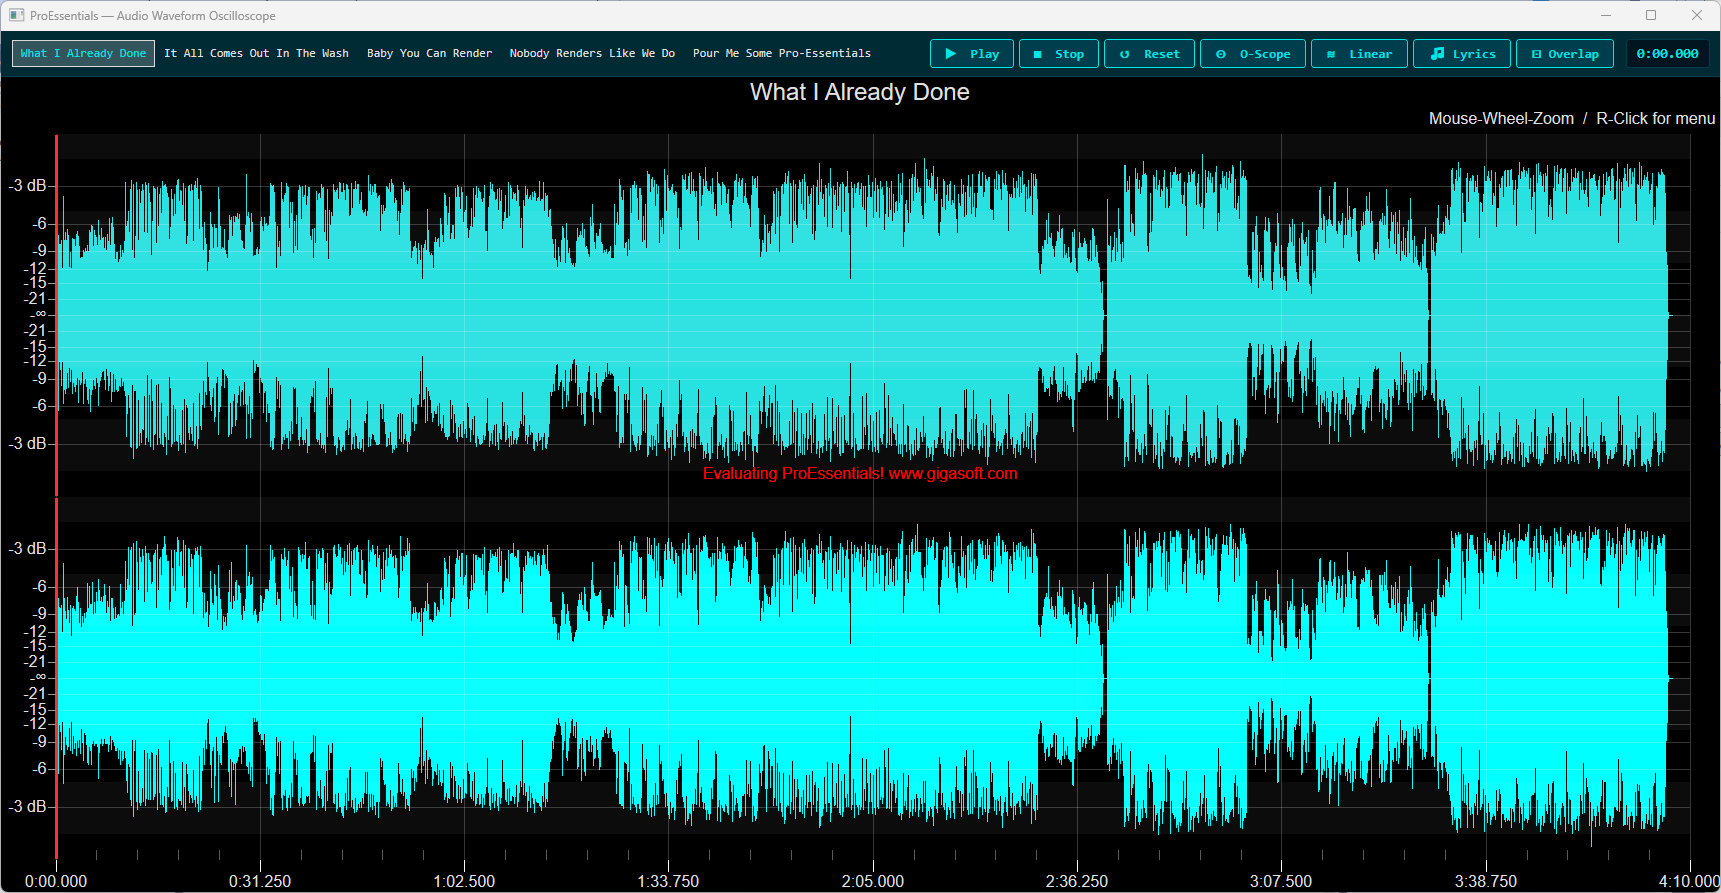Click the 1:02.500 time axis label
1721x893 pixels.
[x=464, y=881]
